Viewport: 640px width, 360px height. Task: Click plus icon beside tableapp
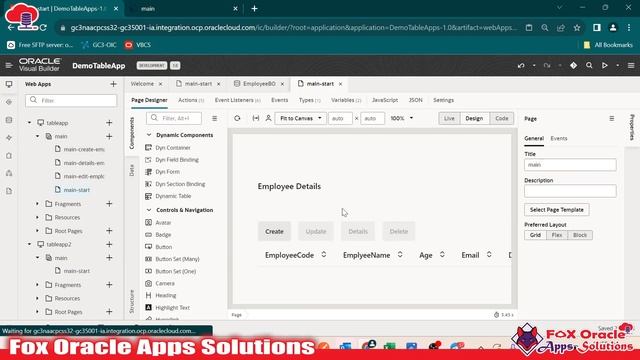(109, 122)
